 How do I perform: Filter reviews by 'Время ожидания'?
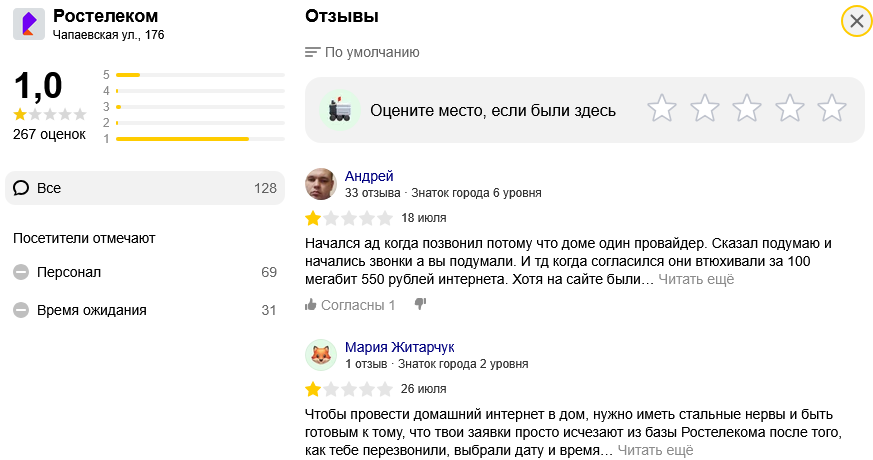point(145,310)
